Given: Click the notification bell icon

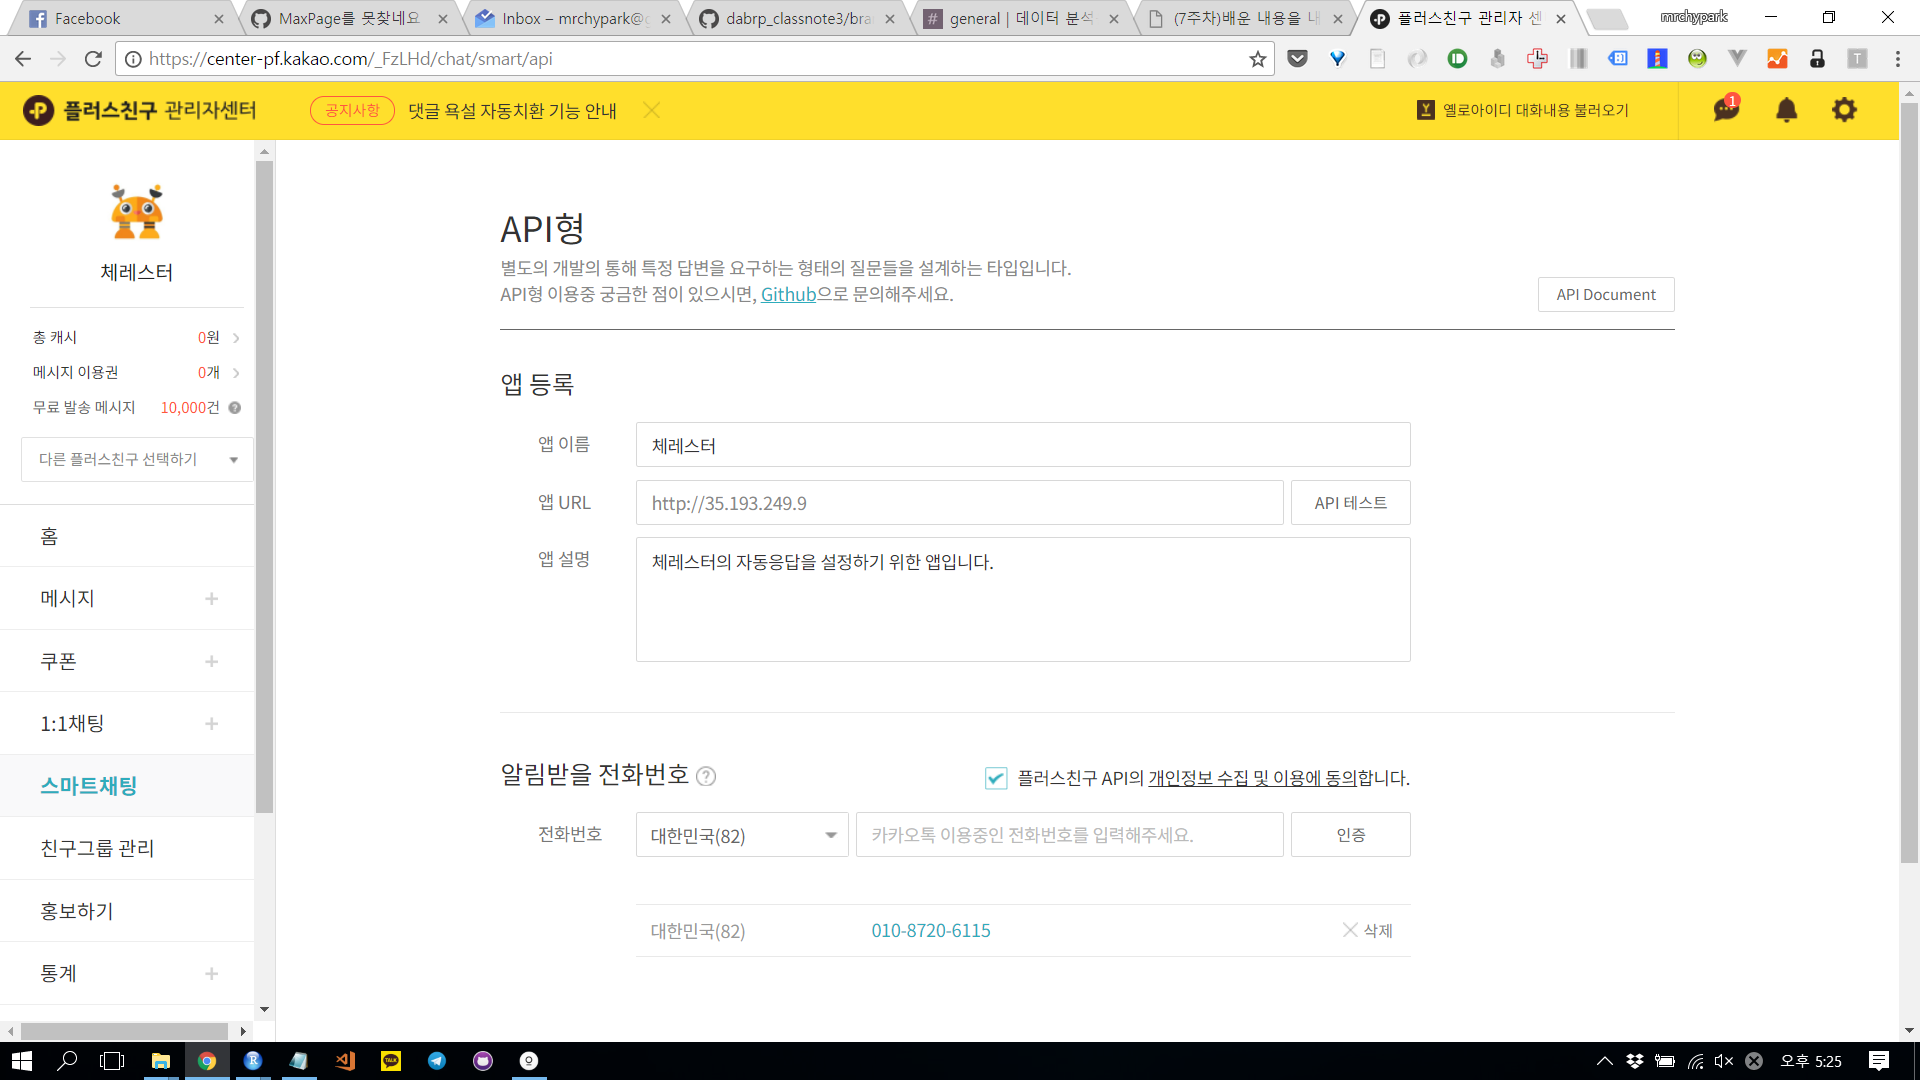Looking at the screenshot, I should coord(1786,110).
